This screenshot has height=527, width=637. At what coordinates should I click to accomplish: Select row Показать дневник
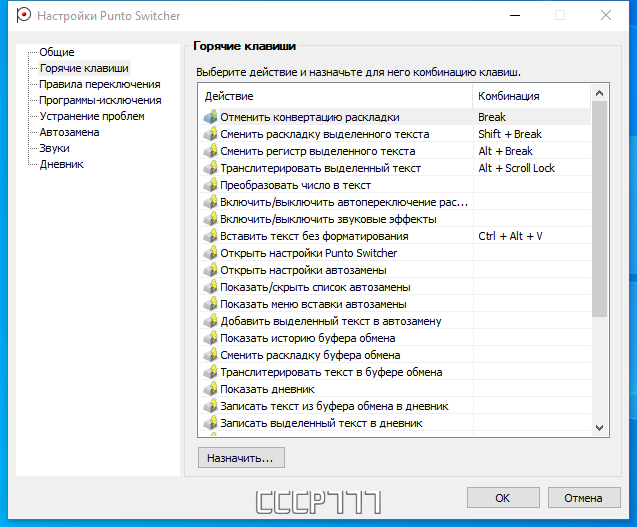coord(395,389)
